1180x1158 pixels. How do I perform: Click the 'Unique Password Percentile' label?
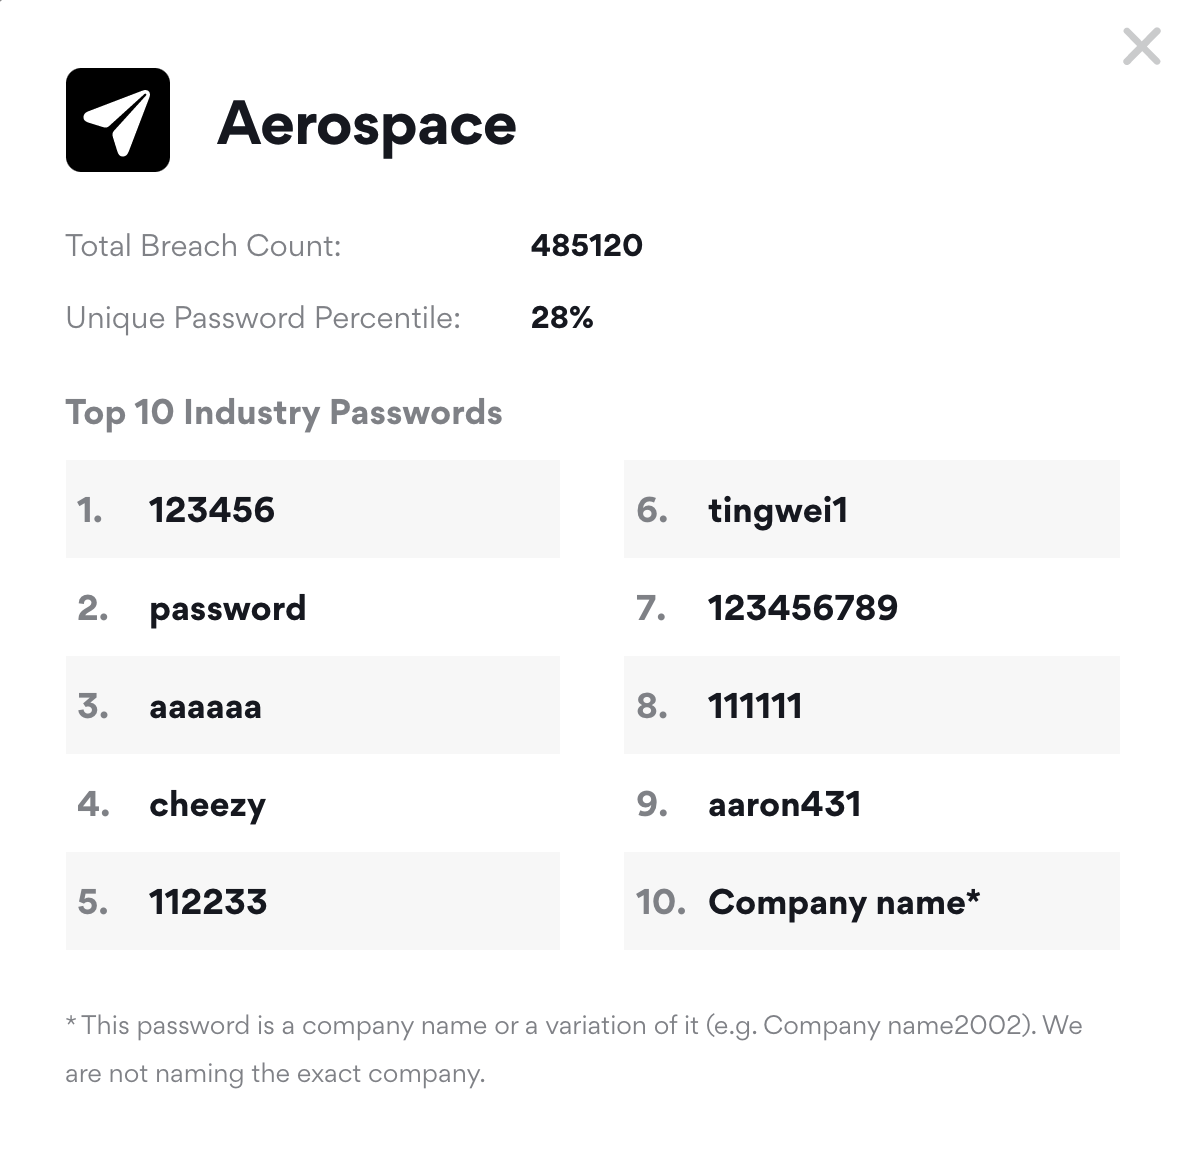pyautogui.click(x=263, y=318)
